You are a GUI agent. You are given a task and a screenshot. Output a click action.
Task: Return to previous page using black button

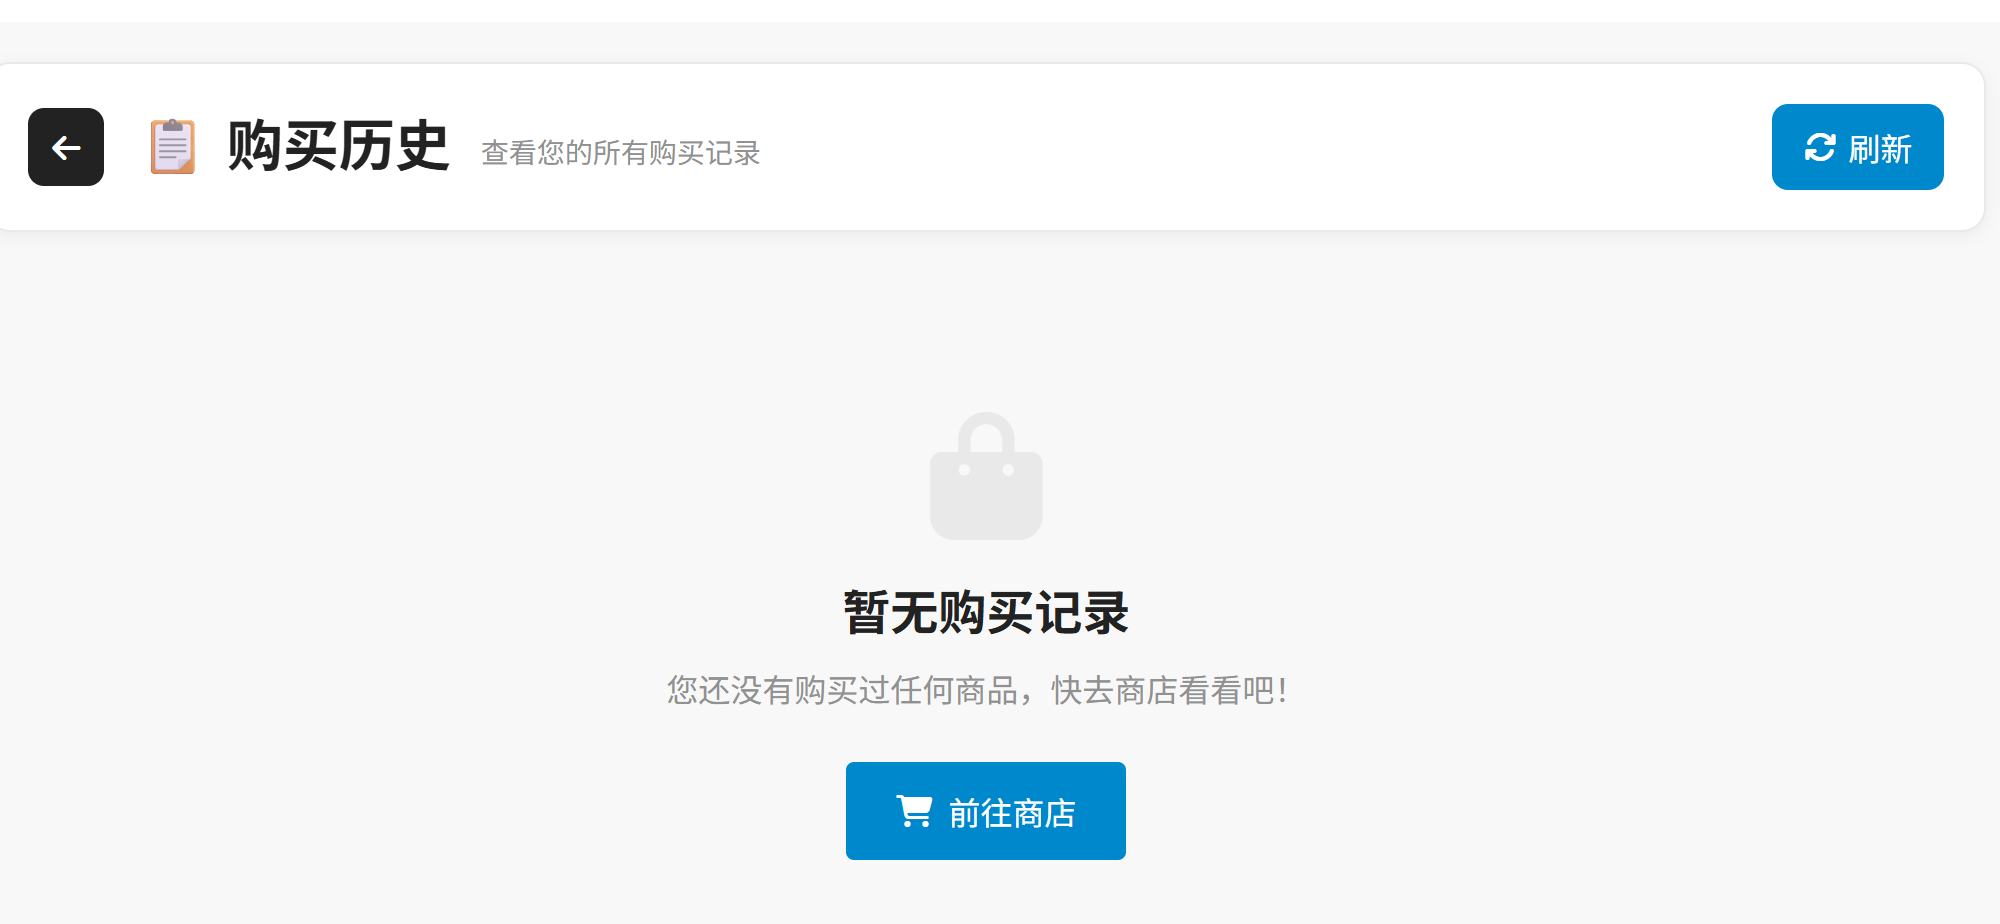tap(66, 147)
